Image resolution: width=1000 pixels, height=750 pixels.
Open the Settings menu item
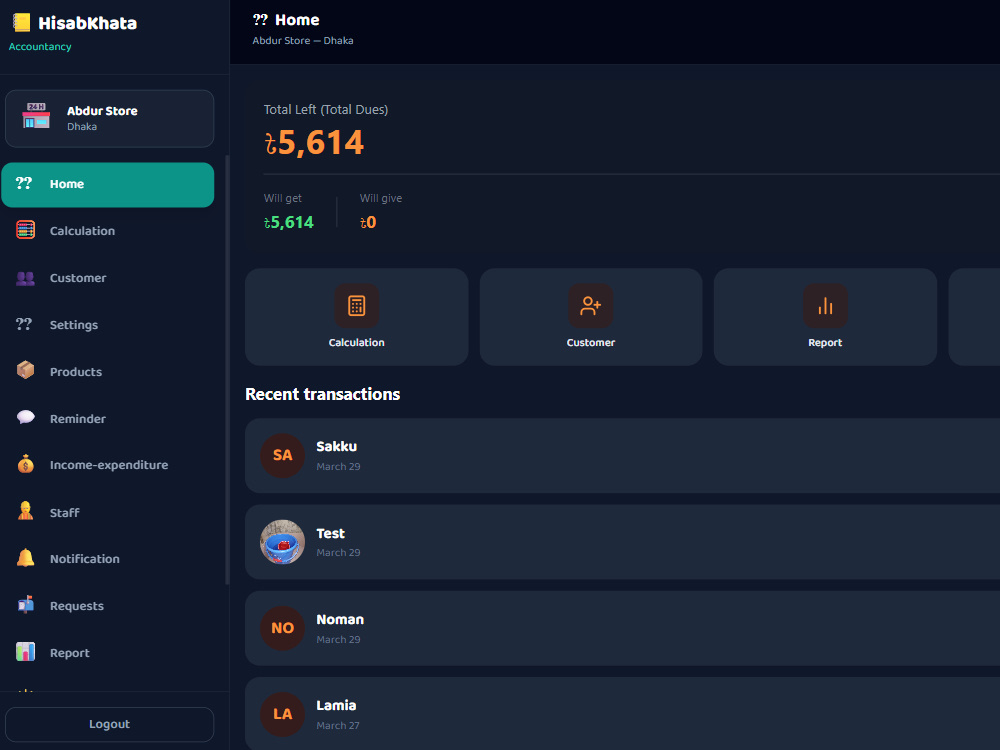pos(108,325)
